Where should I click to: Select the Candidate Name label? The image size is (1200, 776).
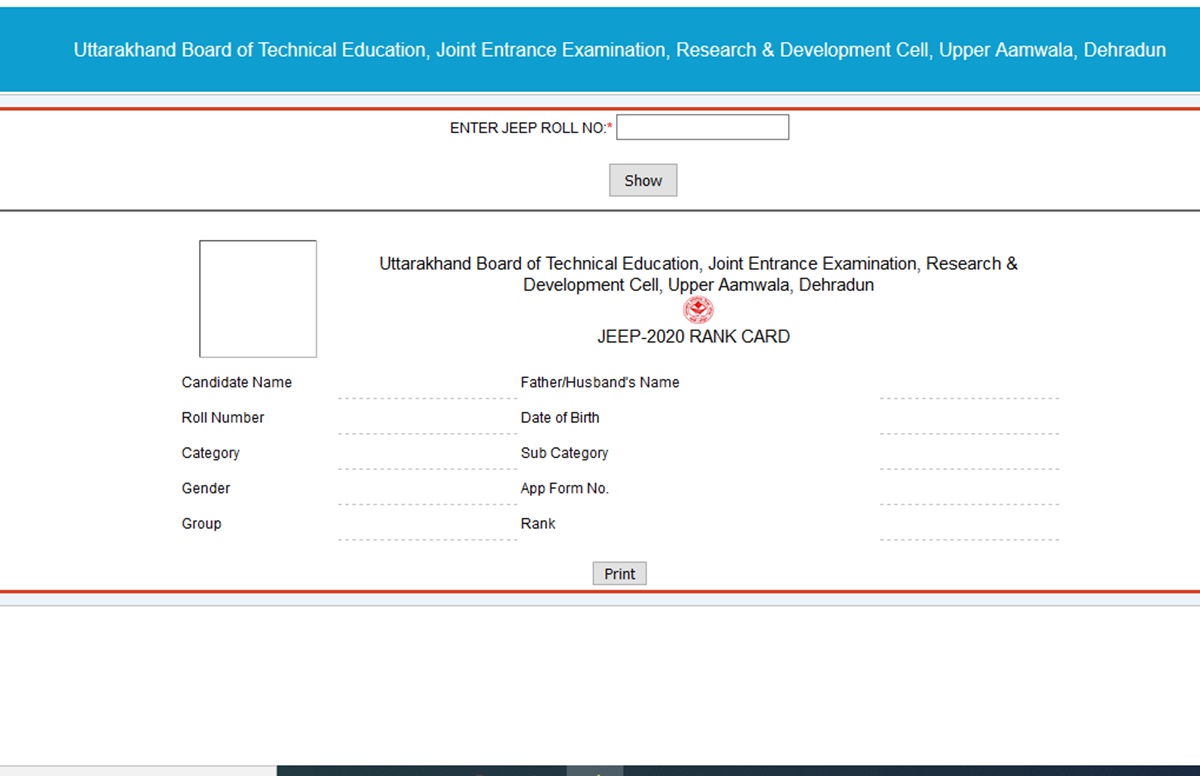[237, 382]
